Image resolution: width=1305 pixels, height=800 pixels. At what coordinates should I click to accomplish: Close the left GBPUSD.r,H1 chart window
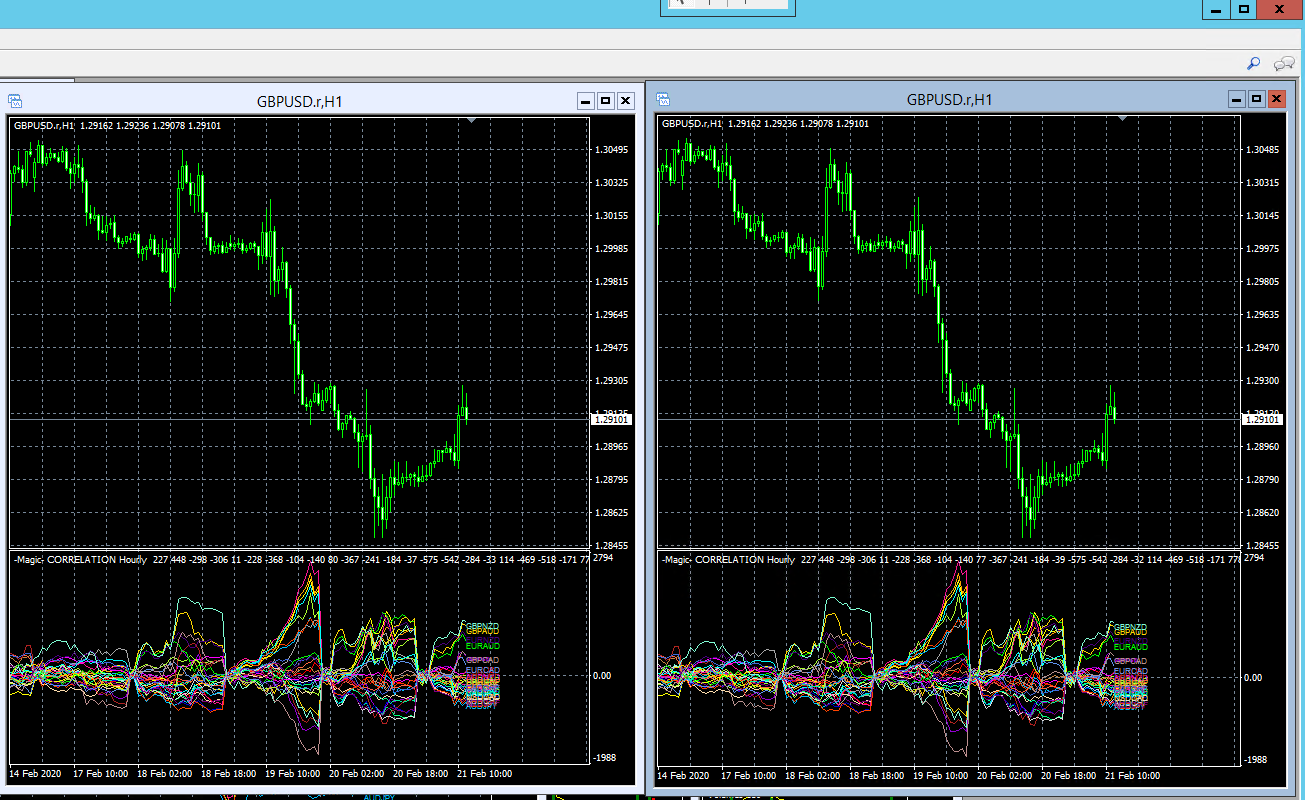(x=625, y=101)
